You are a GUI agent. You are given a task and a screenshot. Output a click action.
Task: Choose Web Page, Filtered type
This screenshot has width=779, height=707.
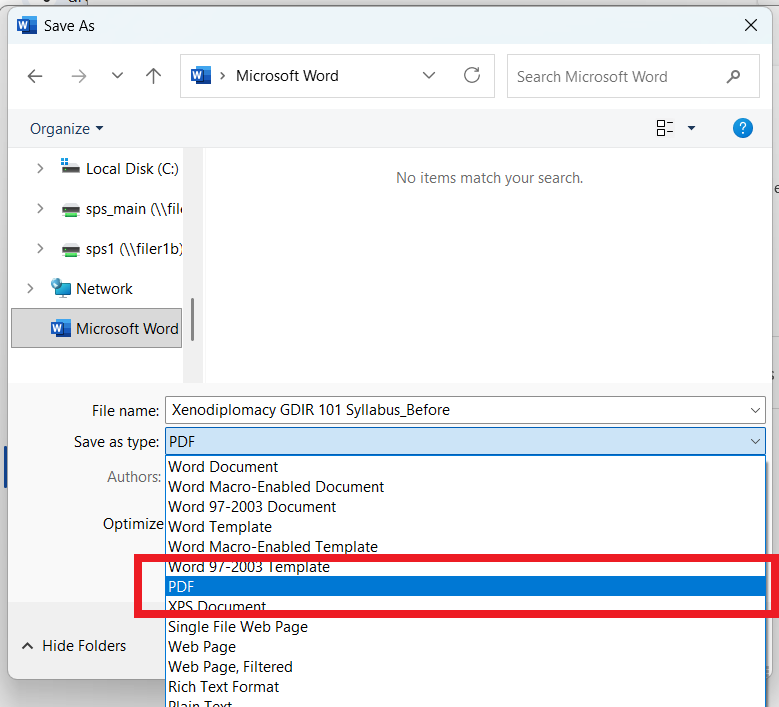pyautogui.click(x=465, y=667)
